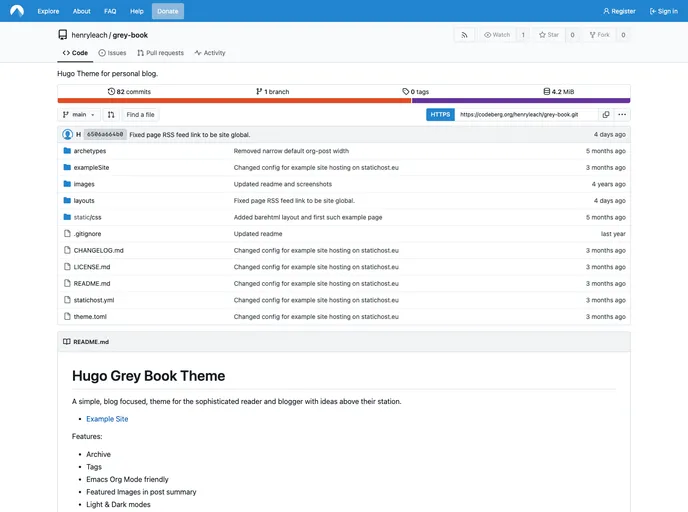Star the grey-book repository
This screenshot has height=512, width=688.
coord(548,35)
